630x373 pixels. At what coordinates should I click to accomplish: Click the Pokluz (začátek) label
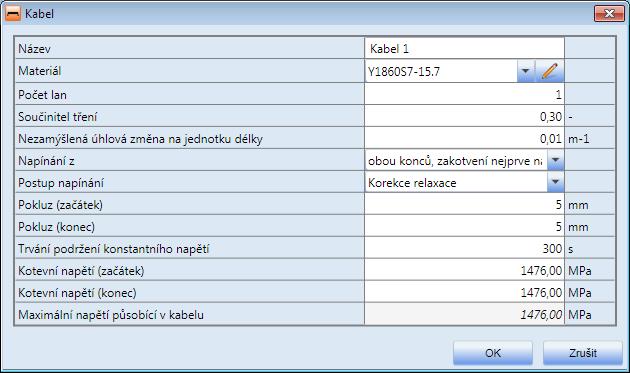pos(60,205)
